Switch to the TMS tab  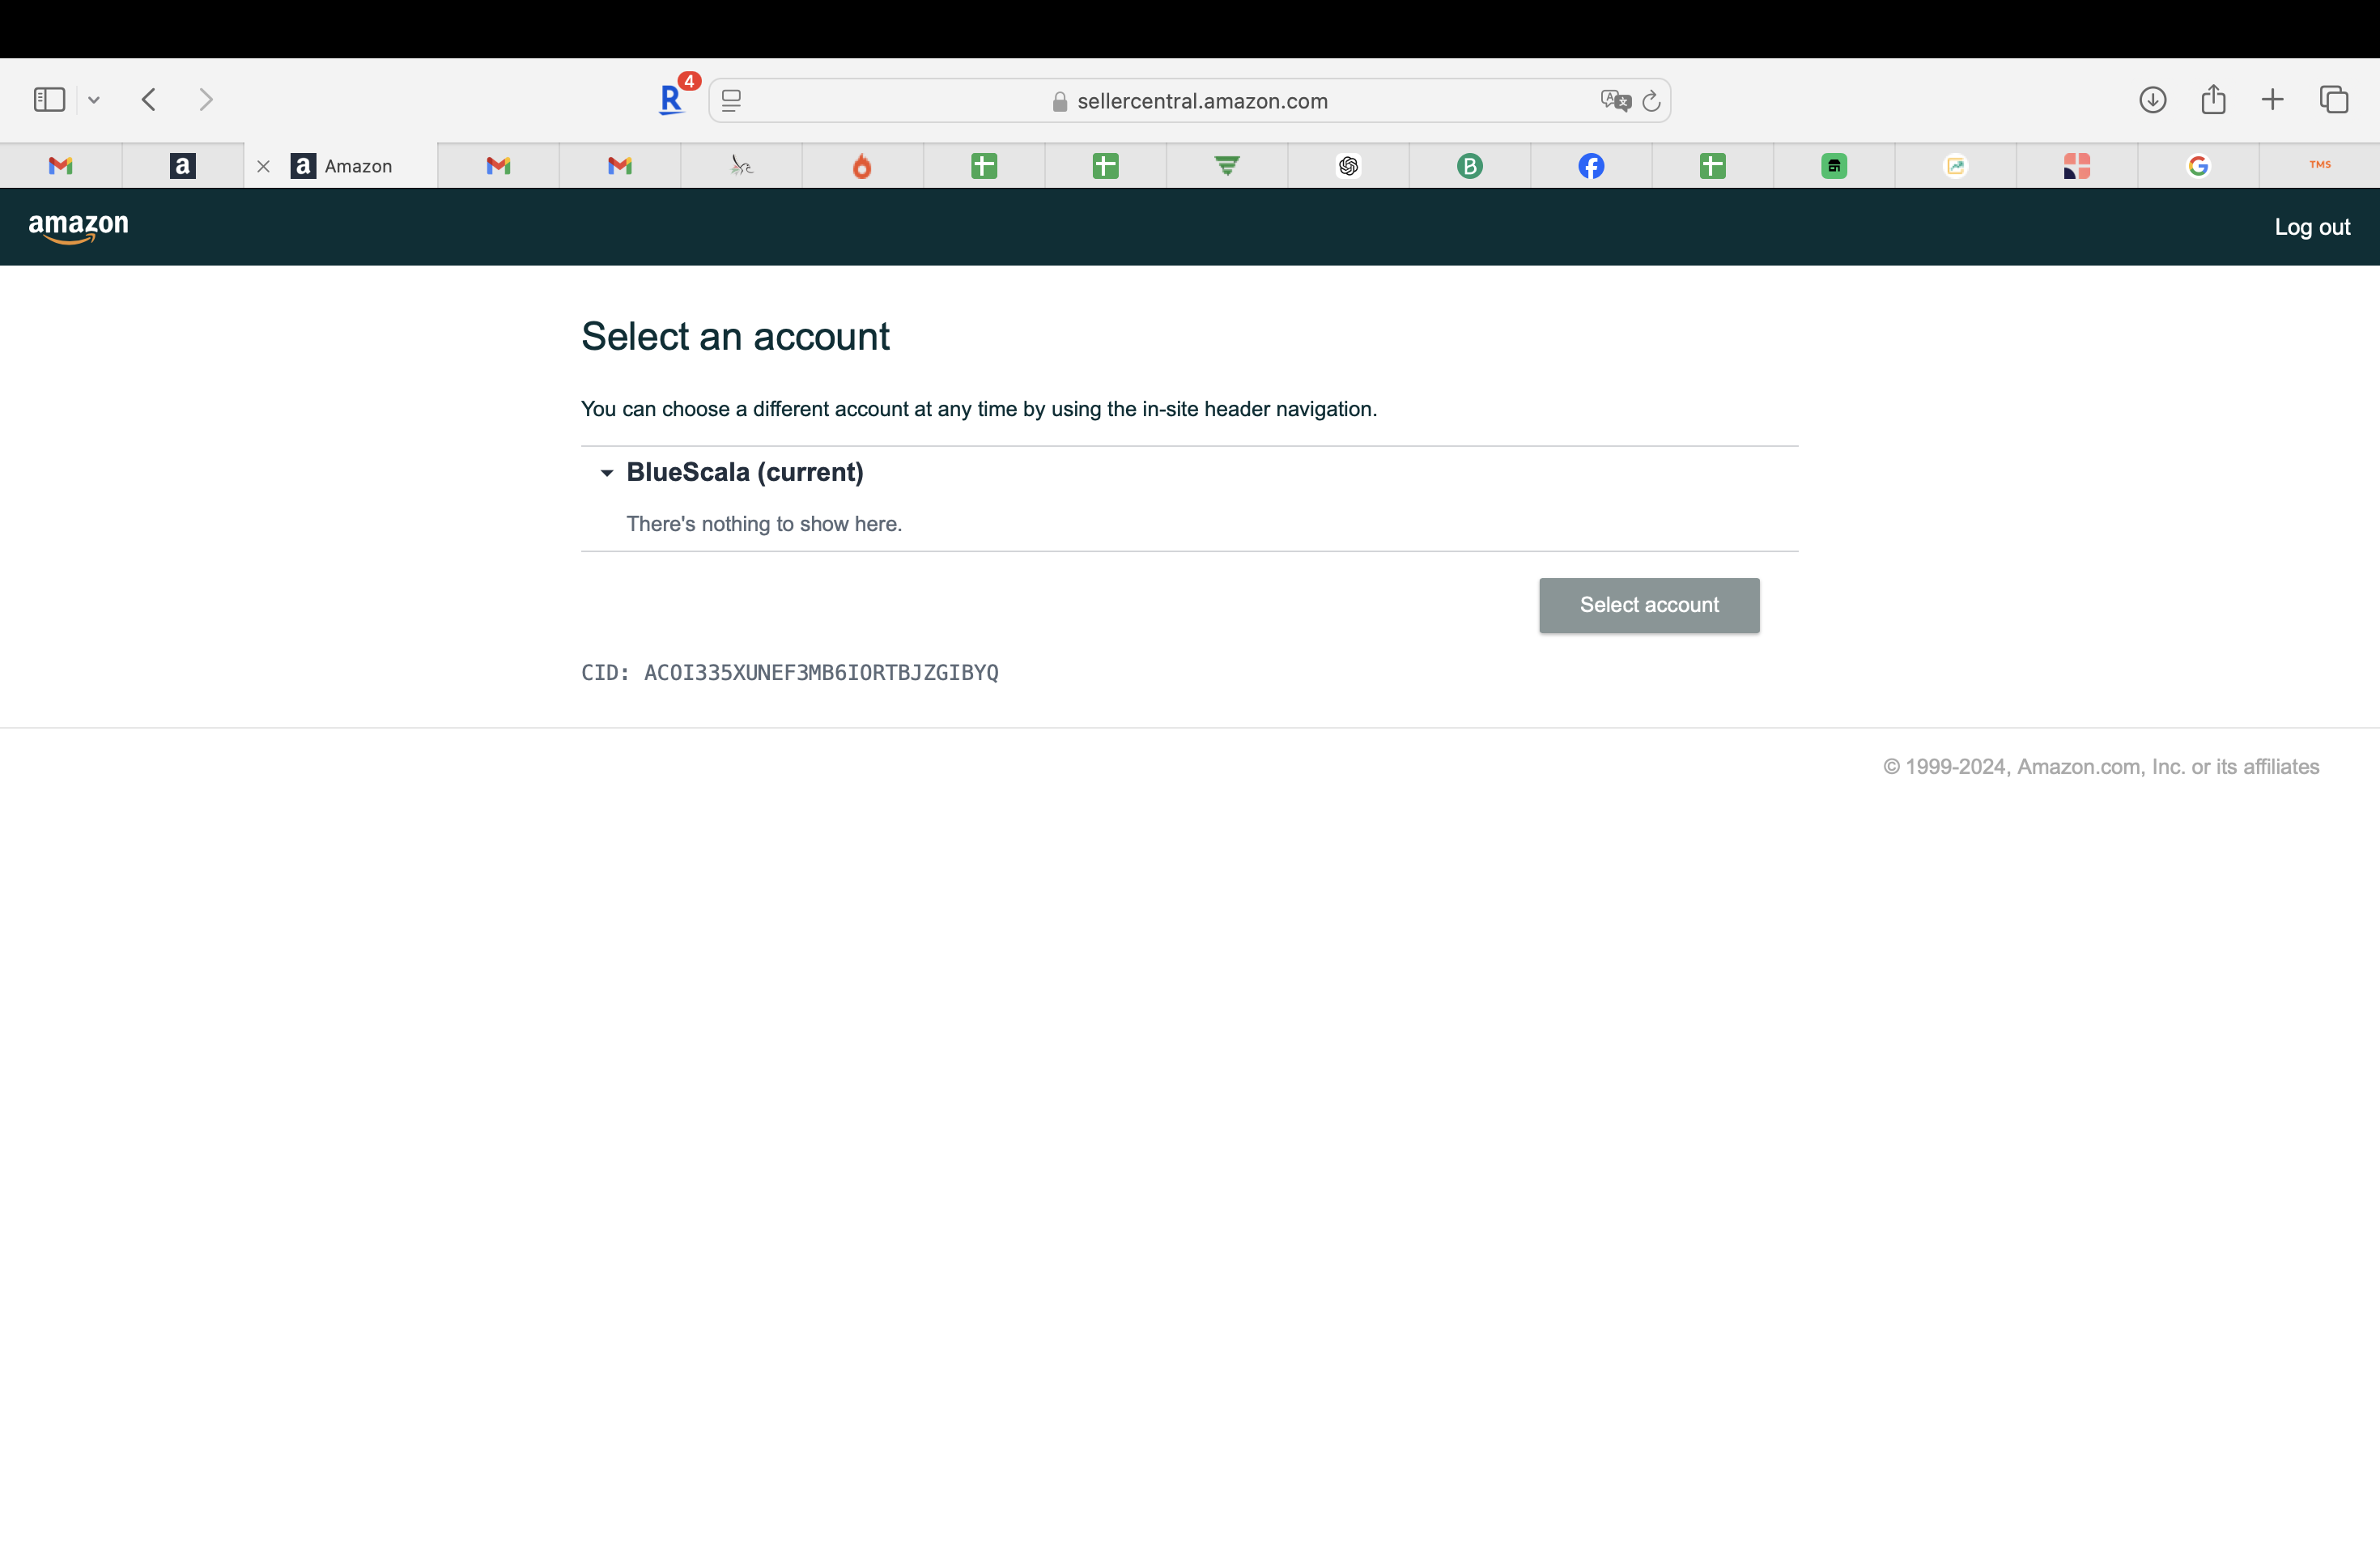tap(2320, 166)
